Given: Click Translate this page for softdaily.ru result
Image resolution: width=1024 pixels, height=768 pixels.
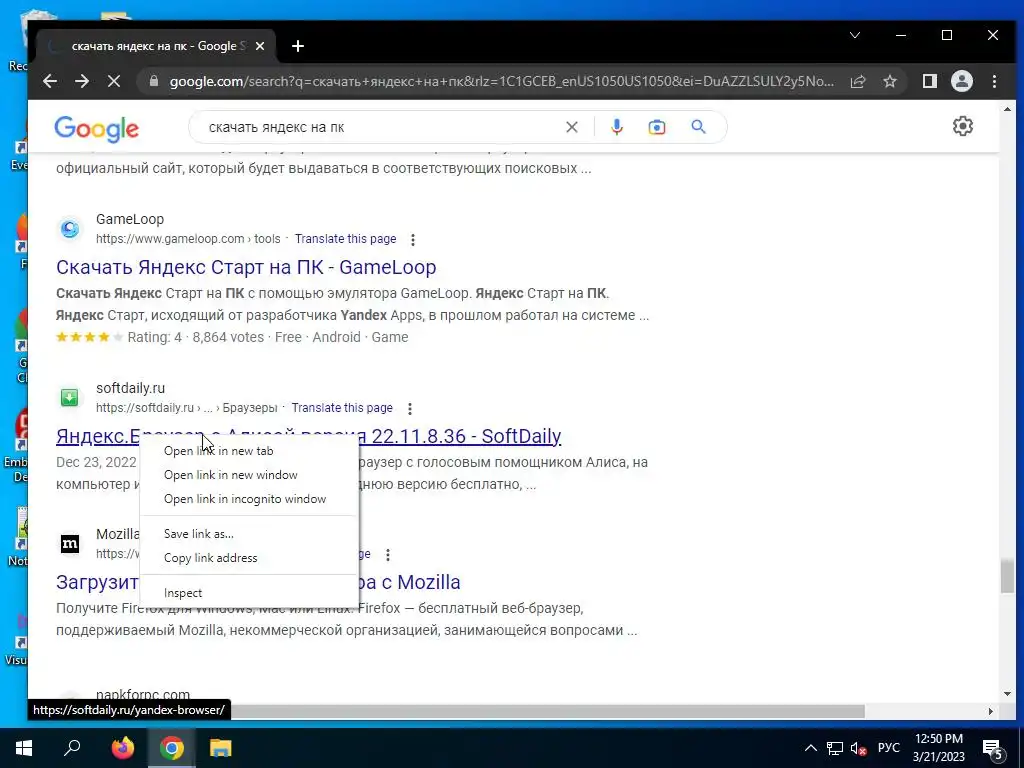Looking at the screenshot, I should tap(342, 408).
